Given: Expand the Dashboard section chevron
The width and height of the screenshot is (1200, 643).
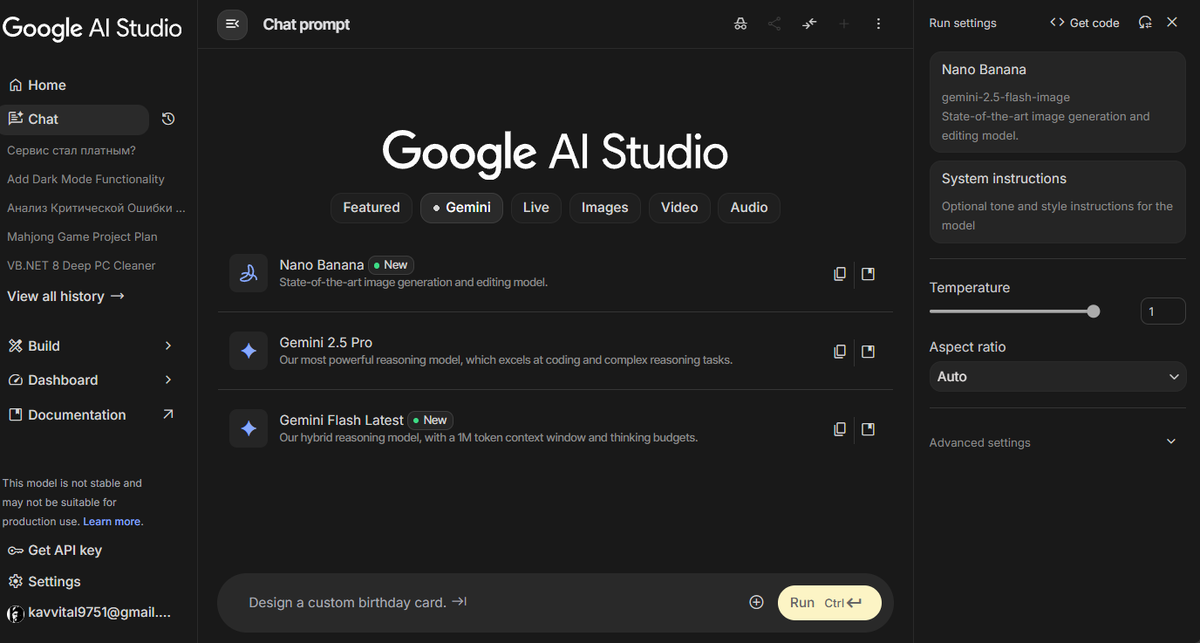Looking at the screenshot, I should click(x=168, y=380).
